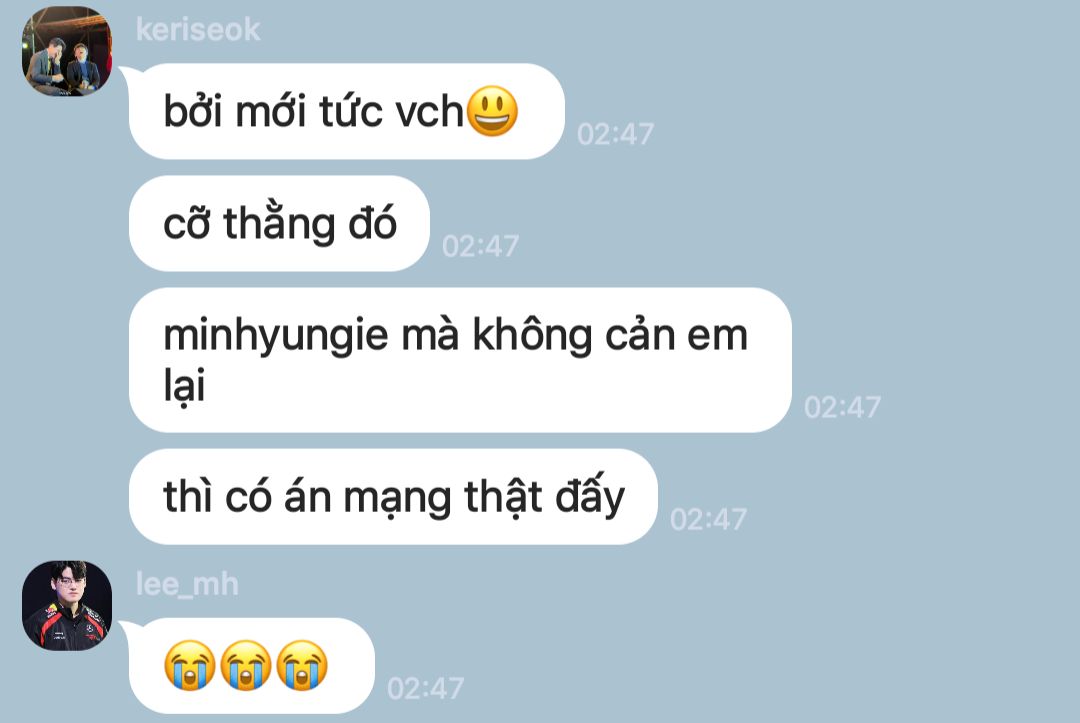
Task: Select the 'minhyungie mà không cản em lại' message
Action: click(x=460, y=360)
